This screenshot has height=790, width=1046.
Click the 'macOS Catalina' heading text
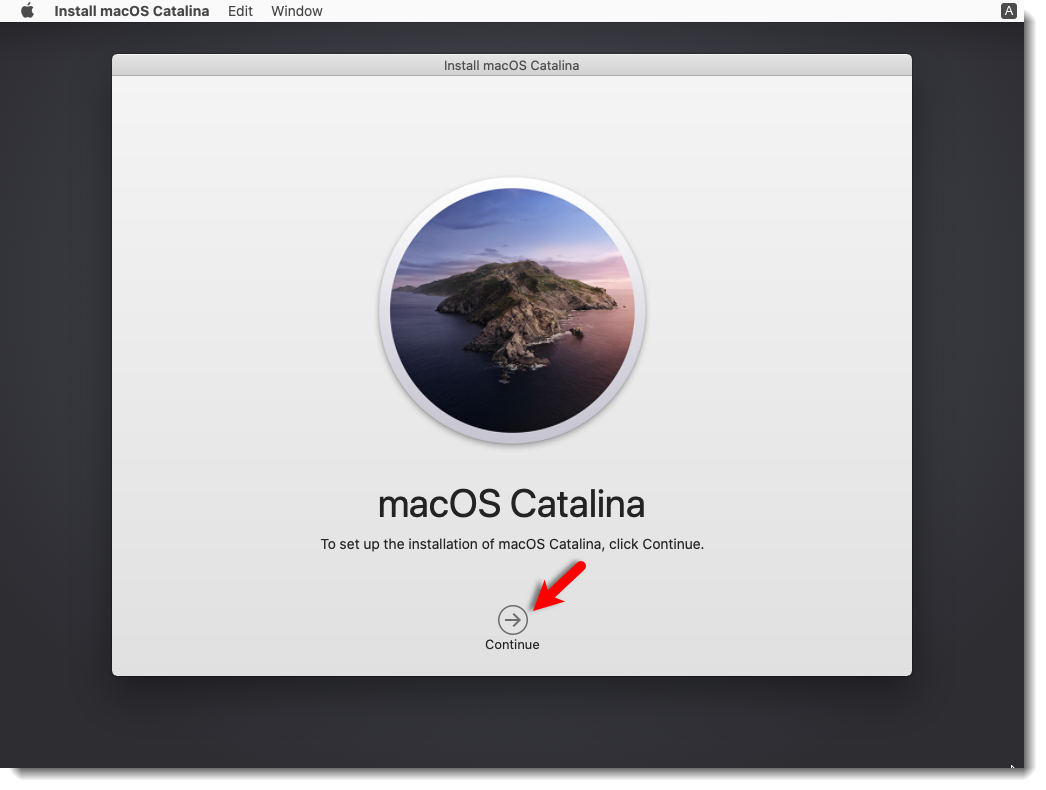pos(512,504)
